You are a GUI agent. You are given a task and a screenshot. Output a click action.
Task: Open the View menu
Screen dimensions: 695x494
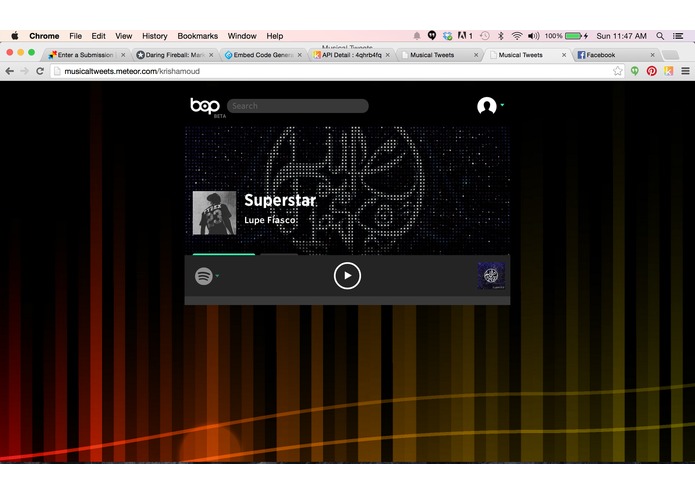pos(124,36)
